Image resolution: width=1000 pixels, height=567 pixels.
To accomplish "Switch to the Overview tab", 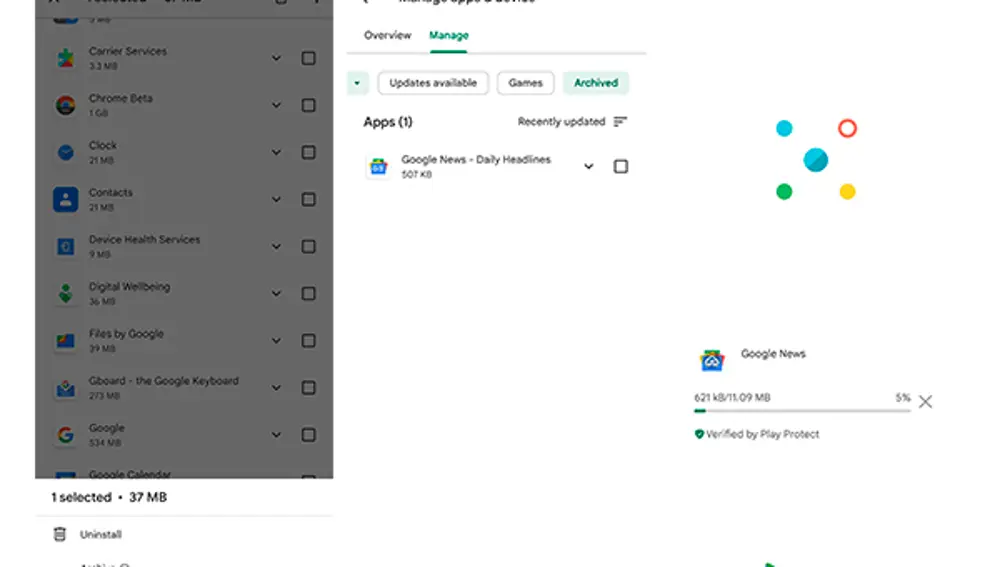I will click(x=388, y=35).
